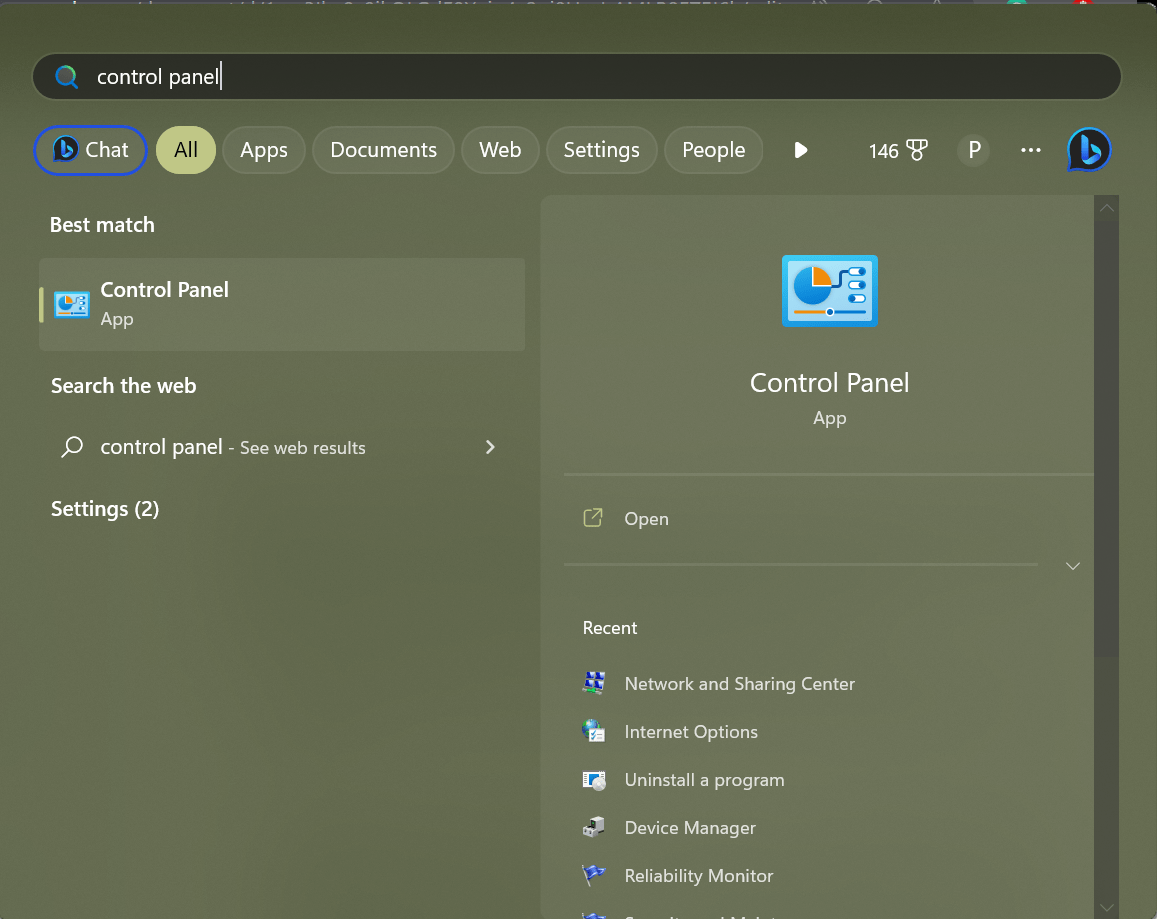Click the Open external-link icon
Screen dimensions: 1157x919
pyautogui.click(x=593, y=518)
